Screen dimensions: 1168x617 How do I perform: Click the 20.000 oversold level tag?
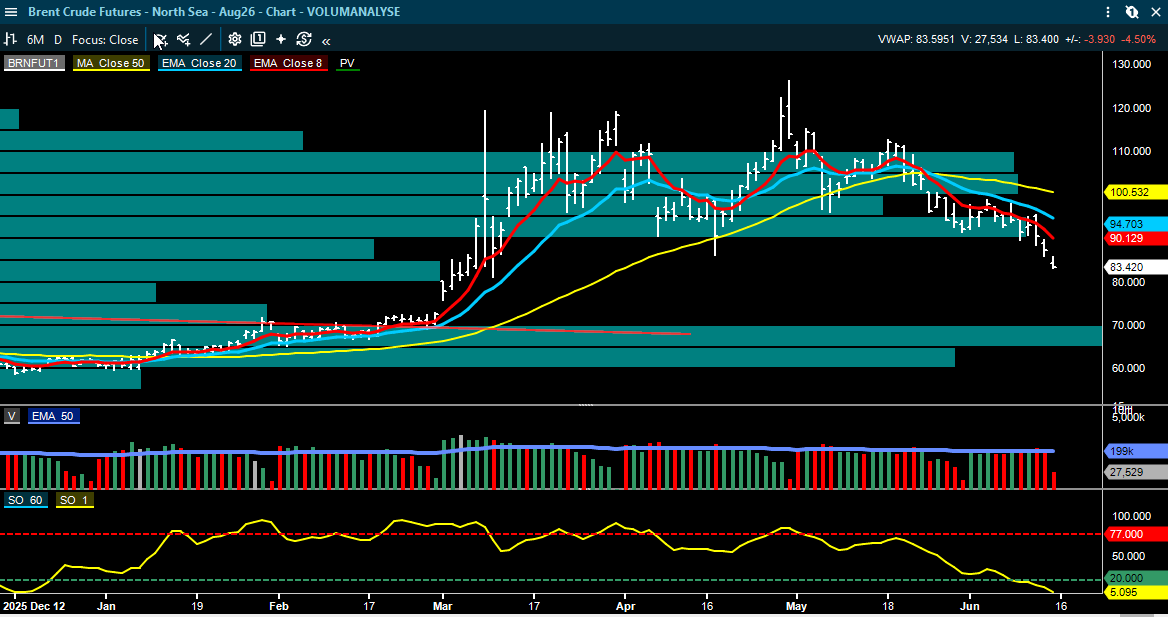(1134, 578)
